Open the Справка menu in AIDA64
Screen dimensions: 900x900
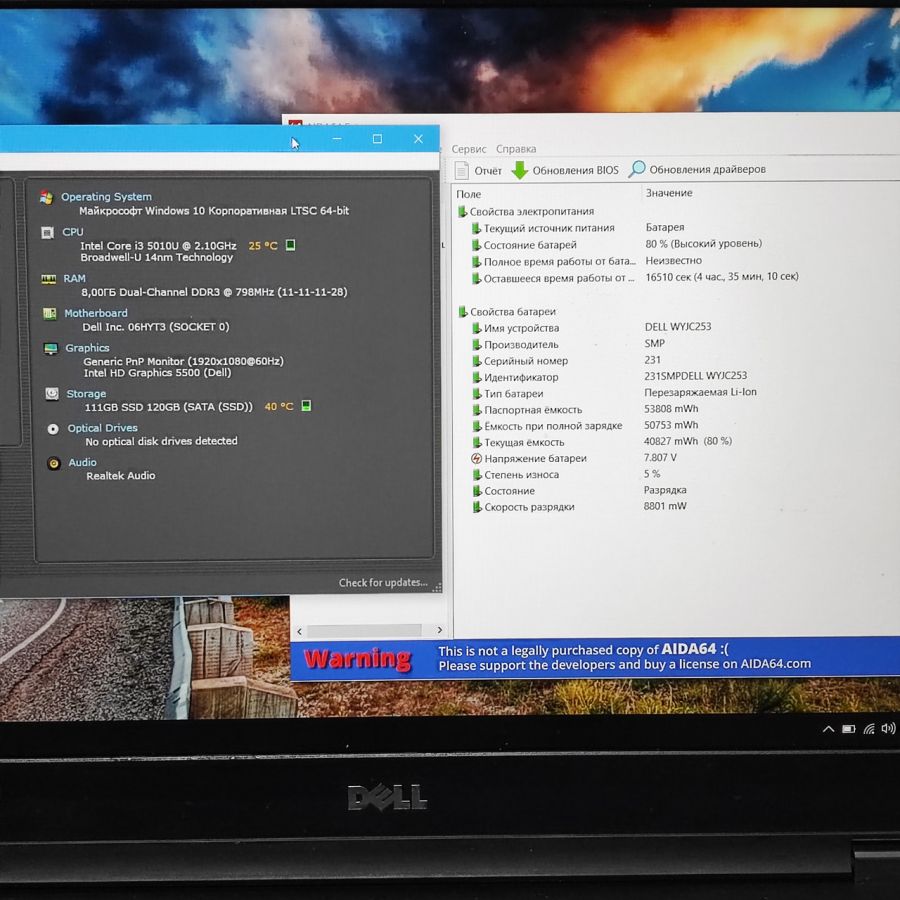(x=516, y=149)
